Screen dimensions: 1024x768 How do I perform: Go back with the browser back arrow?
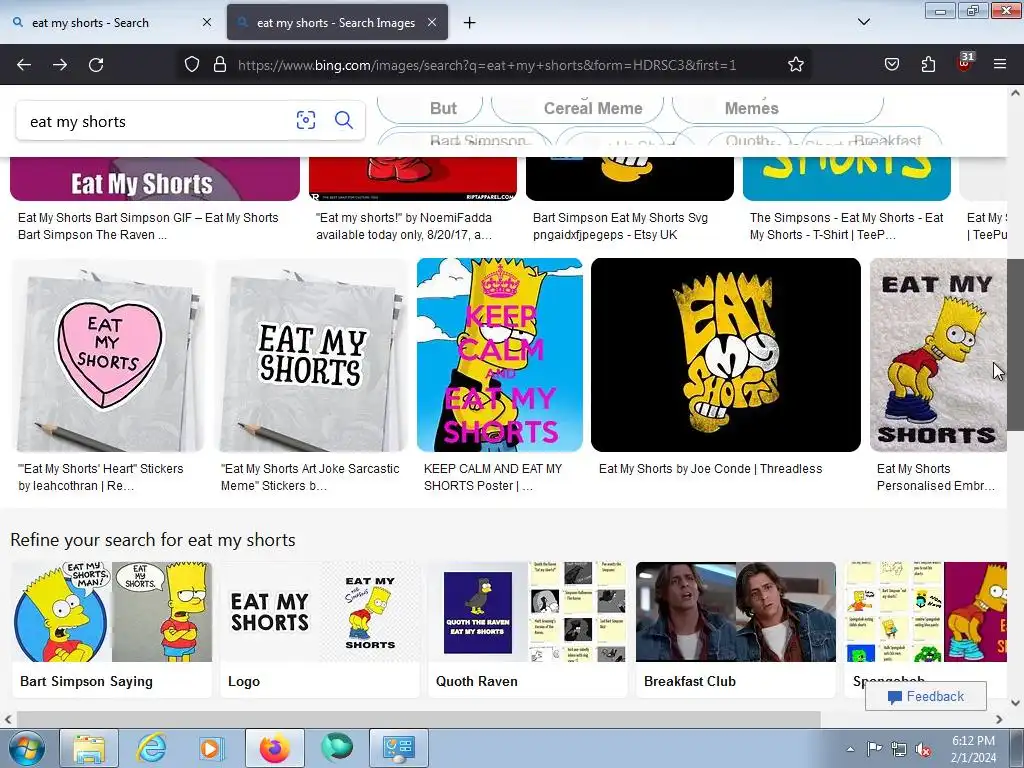[x=24, y=65]
